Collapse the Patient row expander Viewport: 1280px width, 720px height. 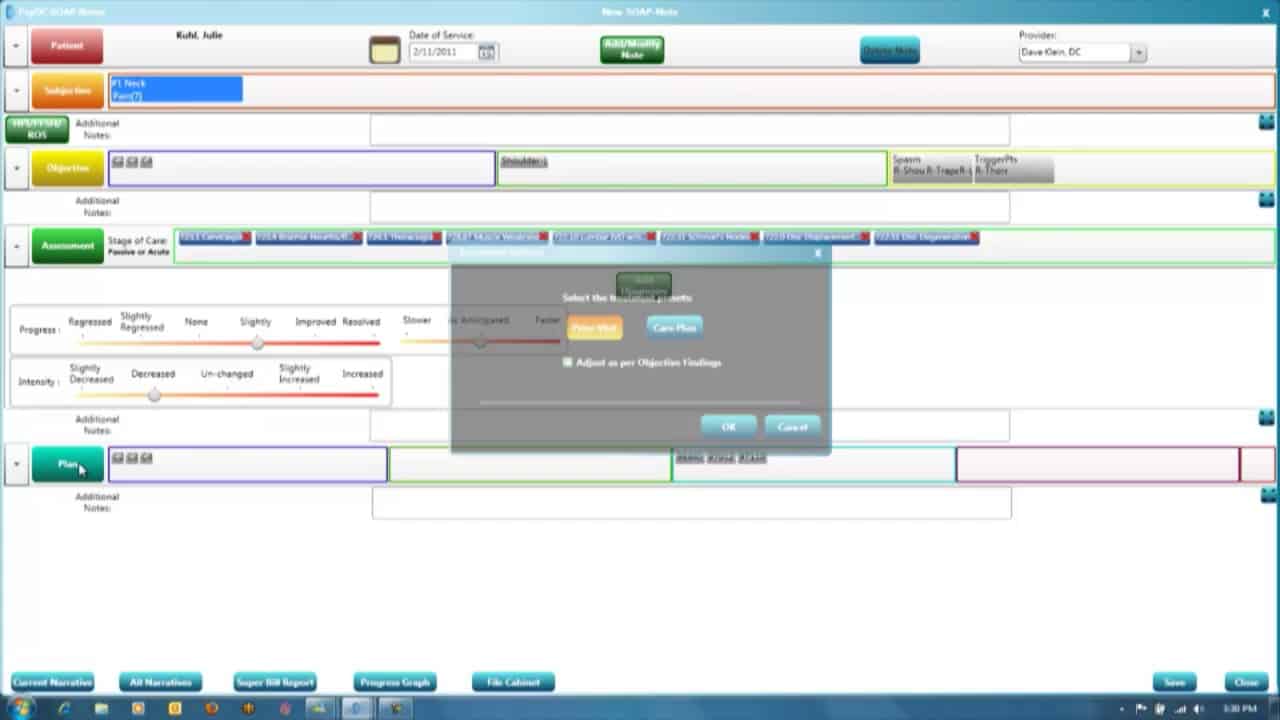click(16, 46)
